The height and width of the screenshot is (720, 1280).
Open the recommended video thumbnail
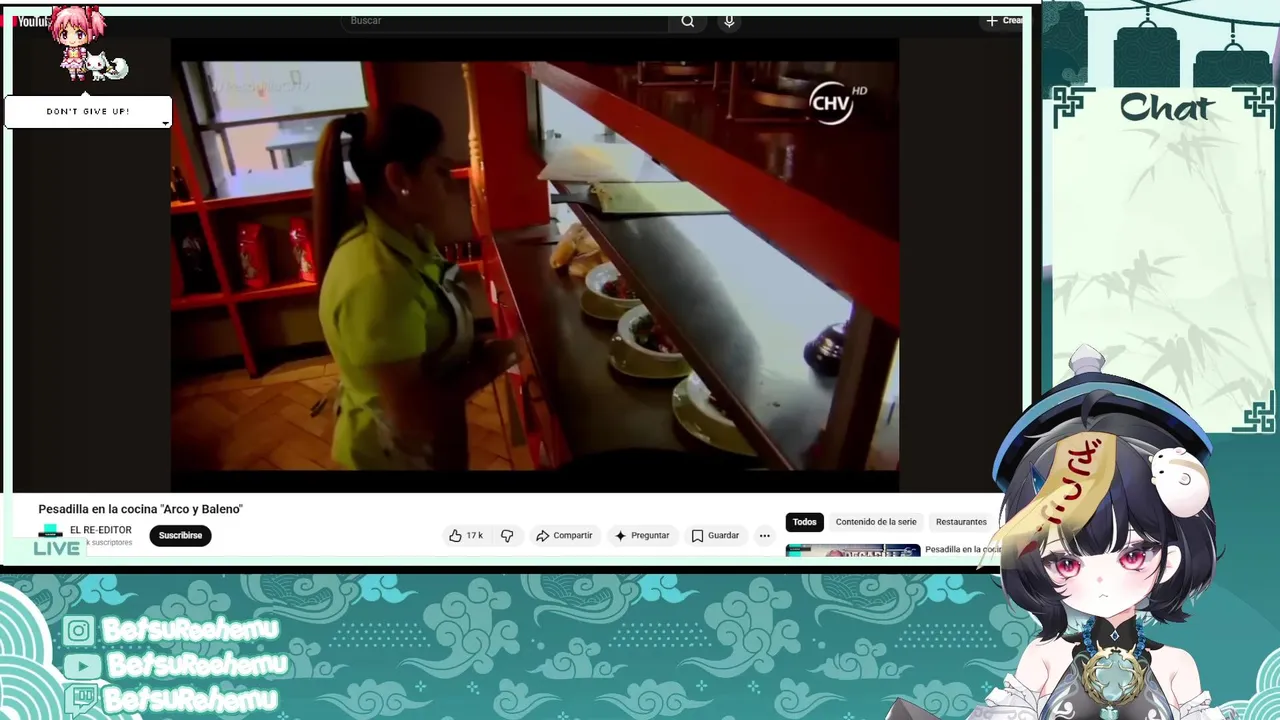853,550
